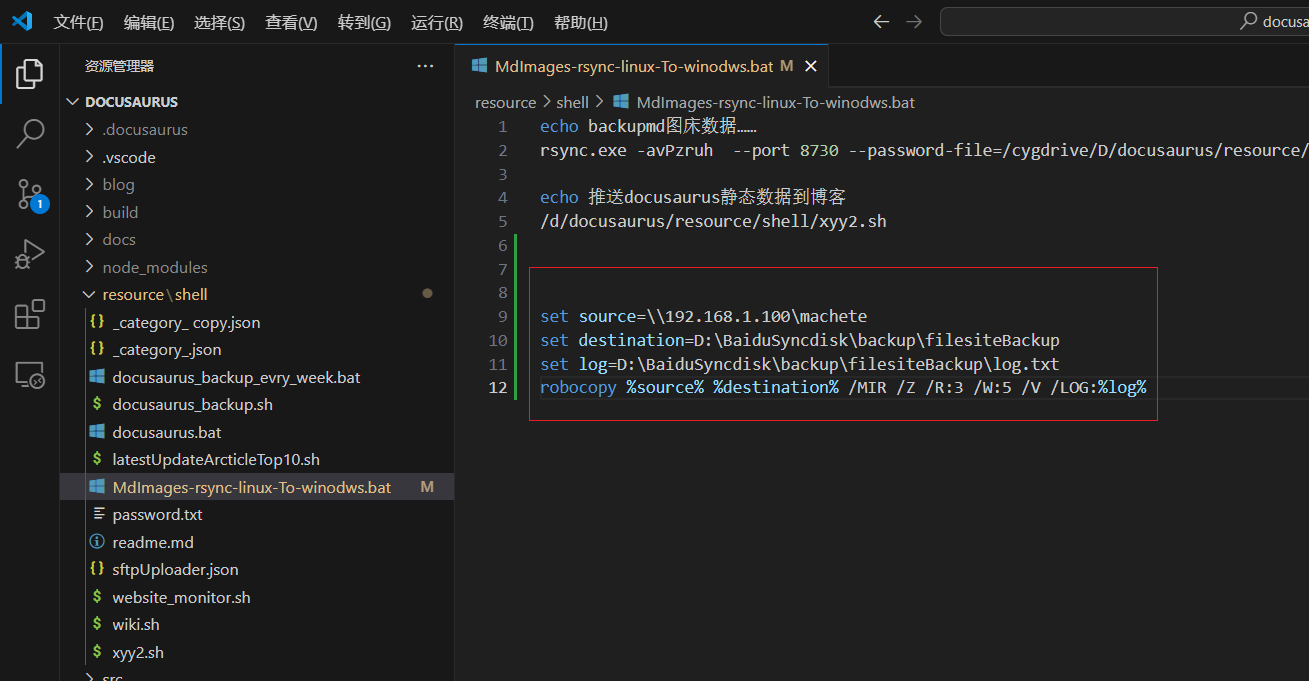Open the Remote Explorer icon
Image resolution: width=1309 pixels, height=681 pixels.
pos(30,375)
